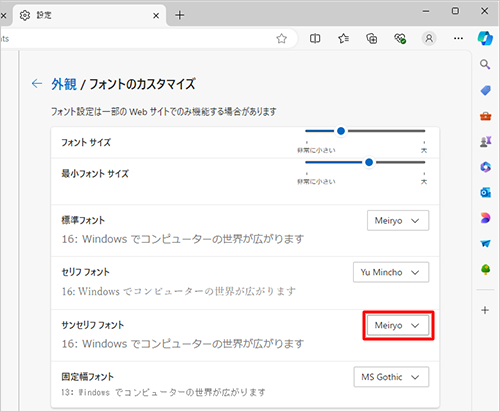
Task: Open the Copilot icon
Action: pos(485,38)
